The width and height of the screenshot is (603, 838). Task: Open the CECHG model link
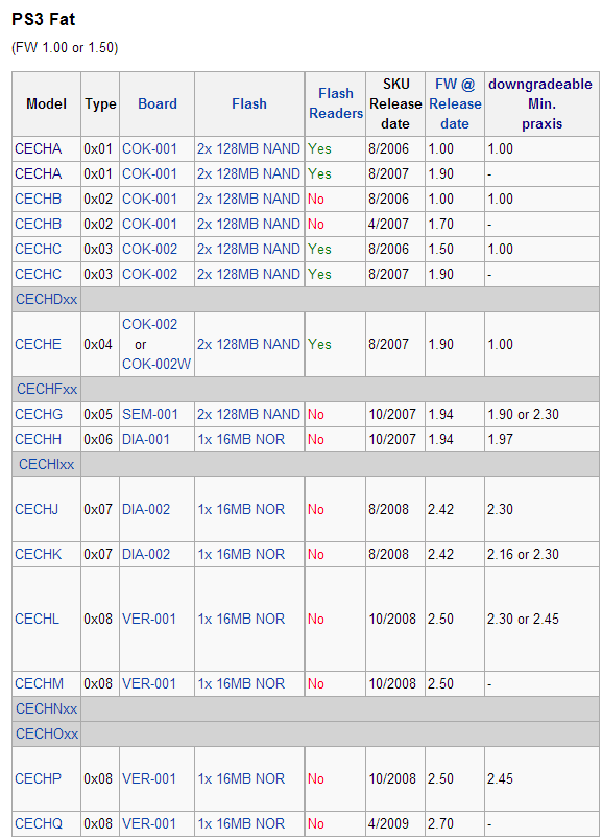38,414
